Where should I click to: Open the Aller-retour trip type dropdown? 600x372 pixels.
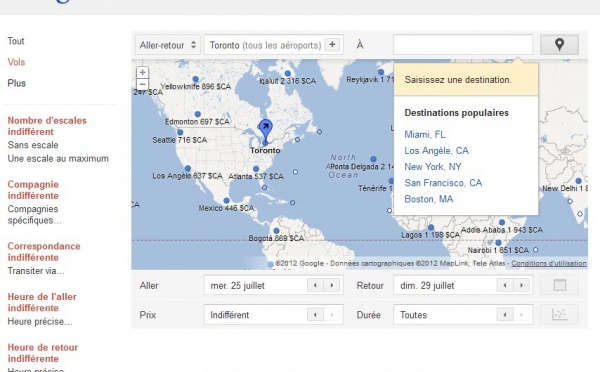point(168,45)
